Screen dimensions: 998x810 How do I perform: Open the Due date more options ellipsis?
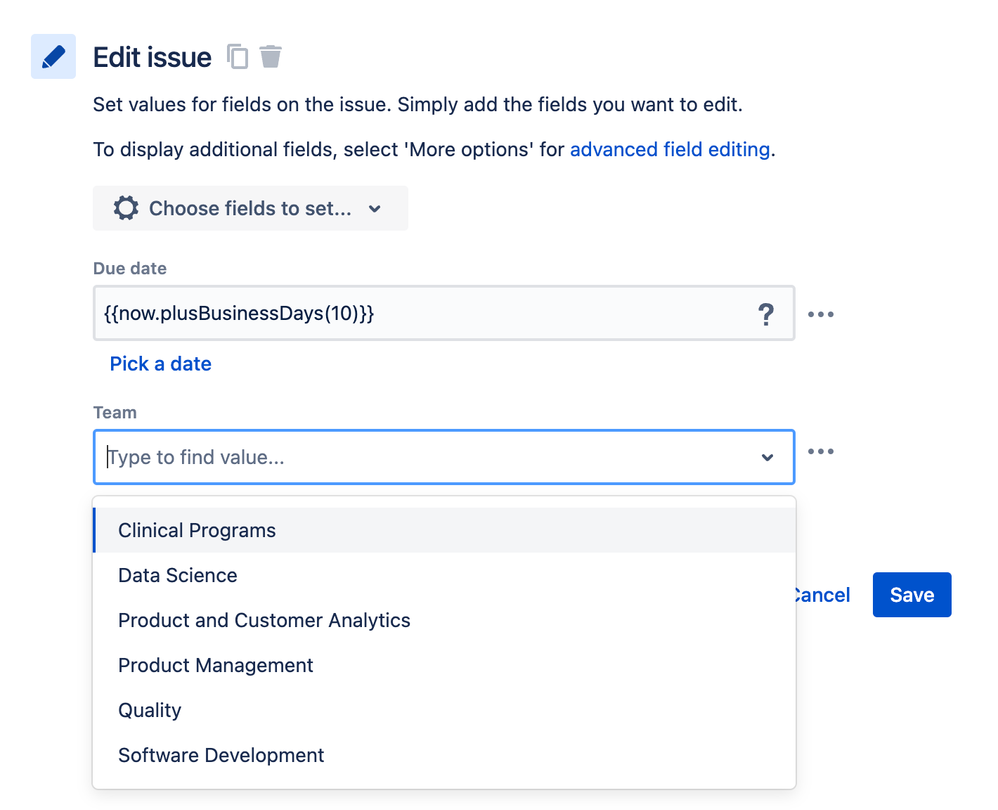pyautogui.click(x=820, y=314)
